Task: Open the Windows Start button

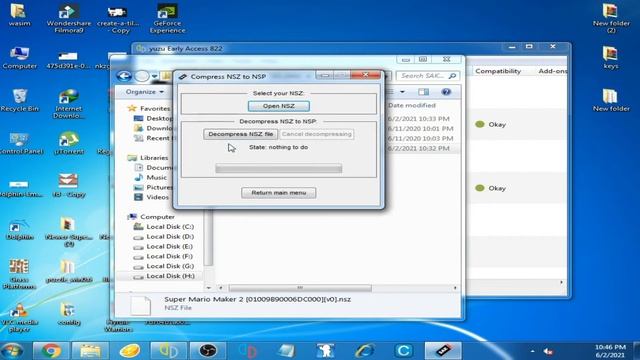Action: [12, 351]
